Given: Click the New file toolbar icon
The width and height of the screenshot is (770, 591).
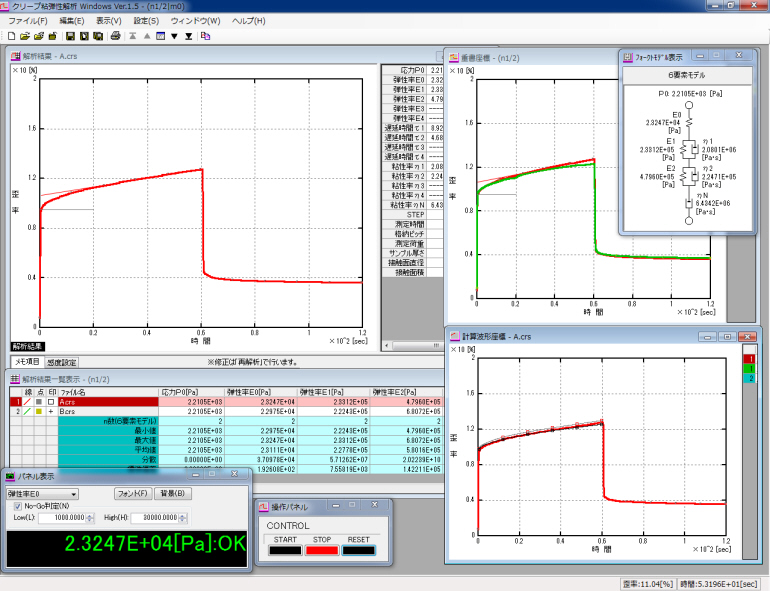Looking at the screenshot, I should (x=10, y=36).
